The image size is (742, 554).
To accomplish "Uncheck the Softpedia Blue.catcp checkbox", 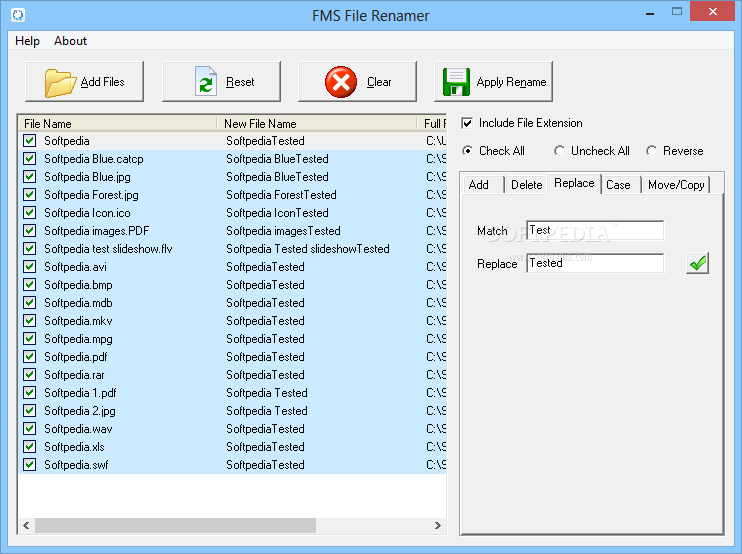I will (29, 158).
